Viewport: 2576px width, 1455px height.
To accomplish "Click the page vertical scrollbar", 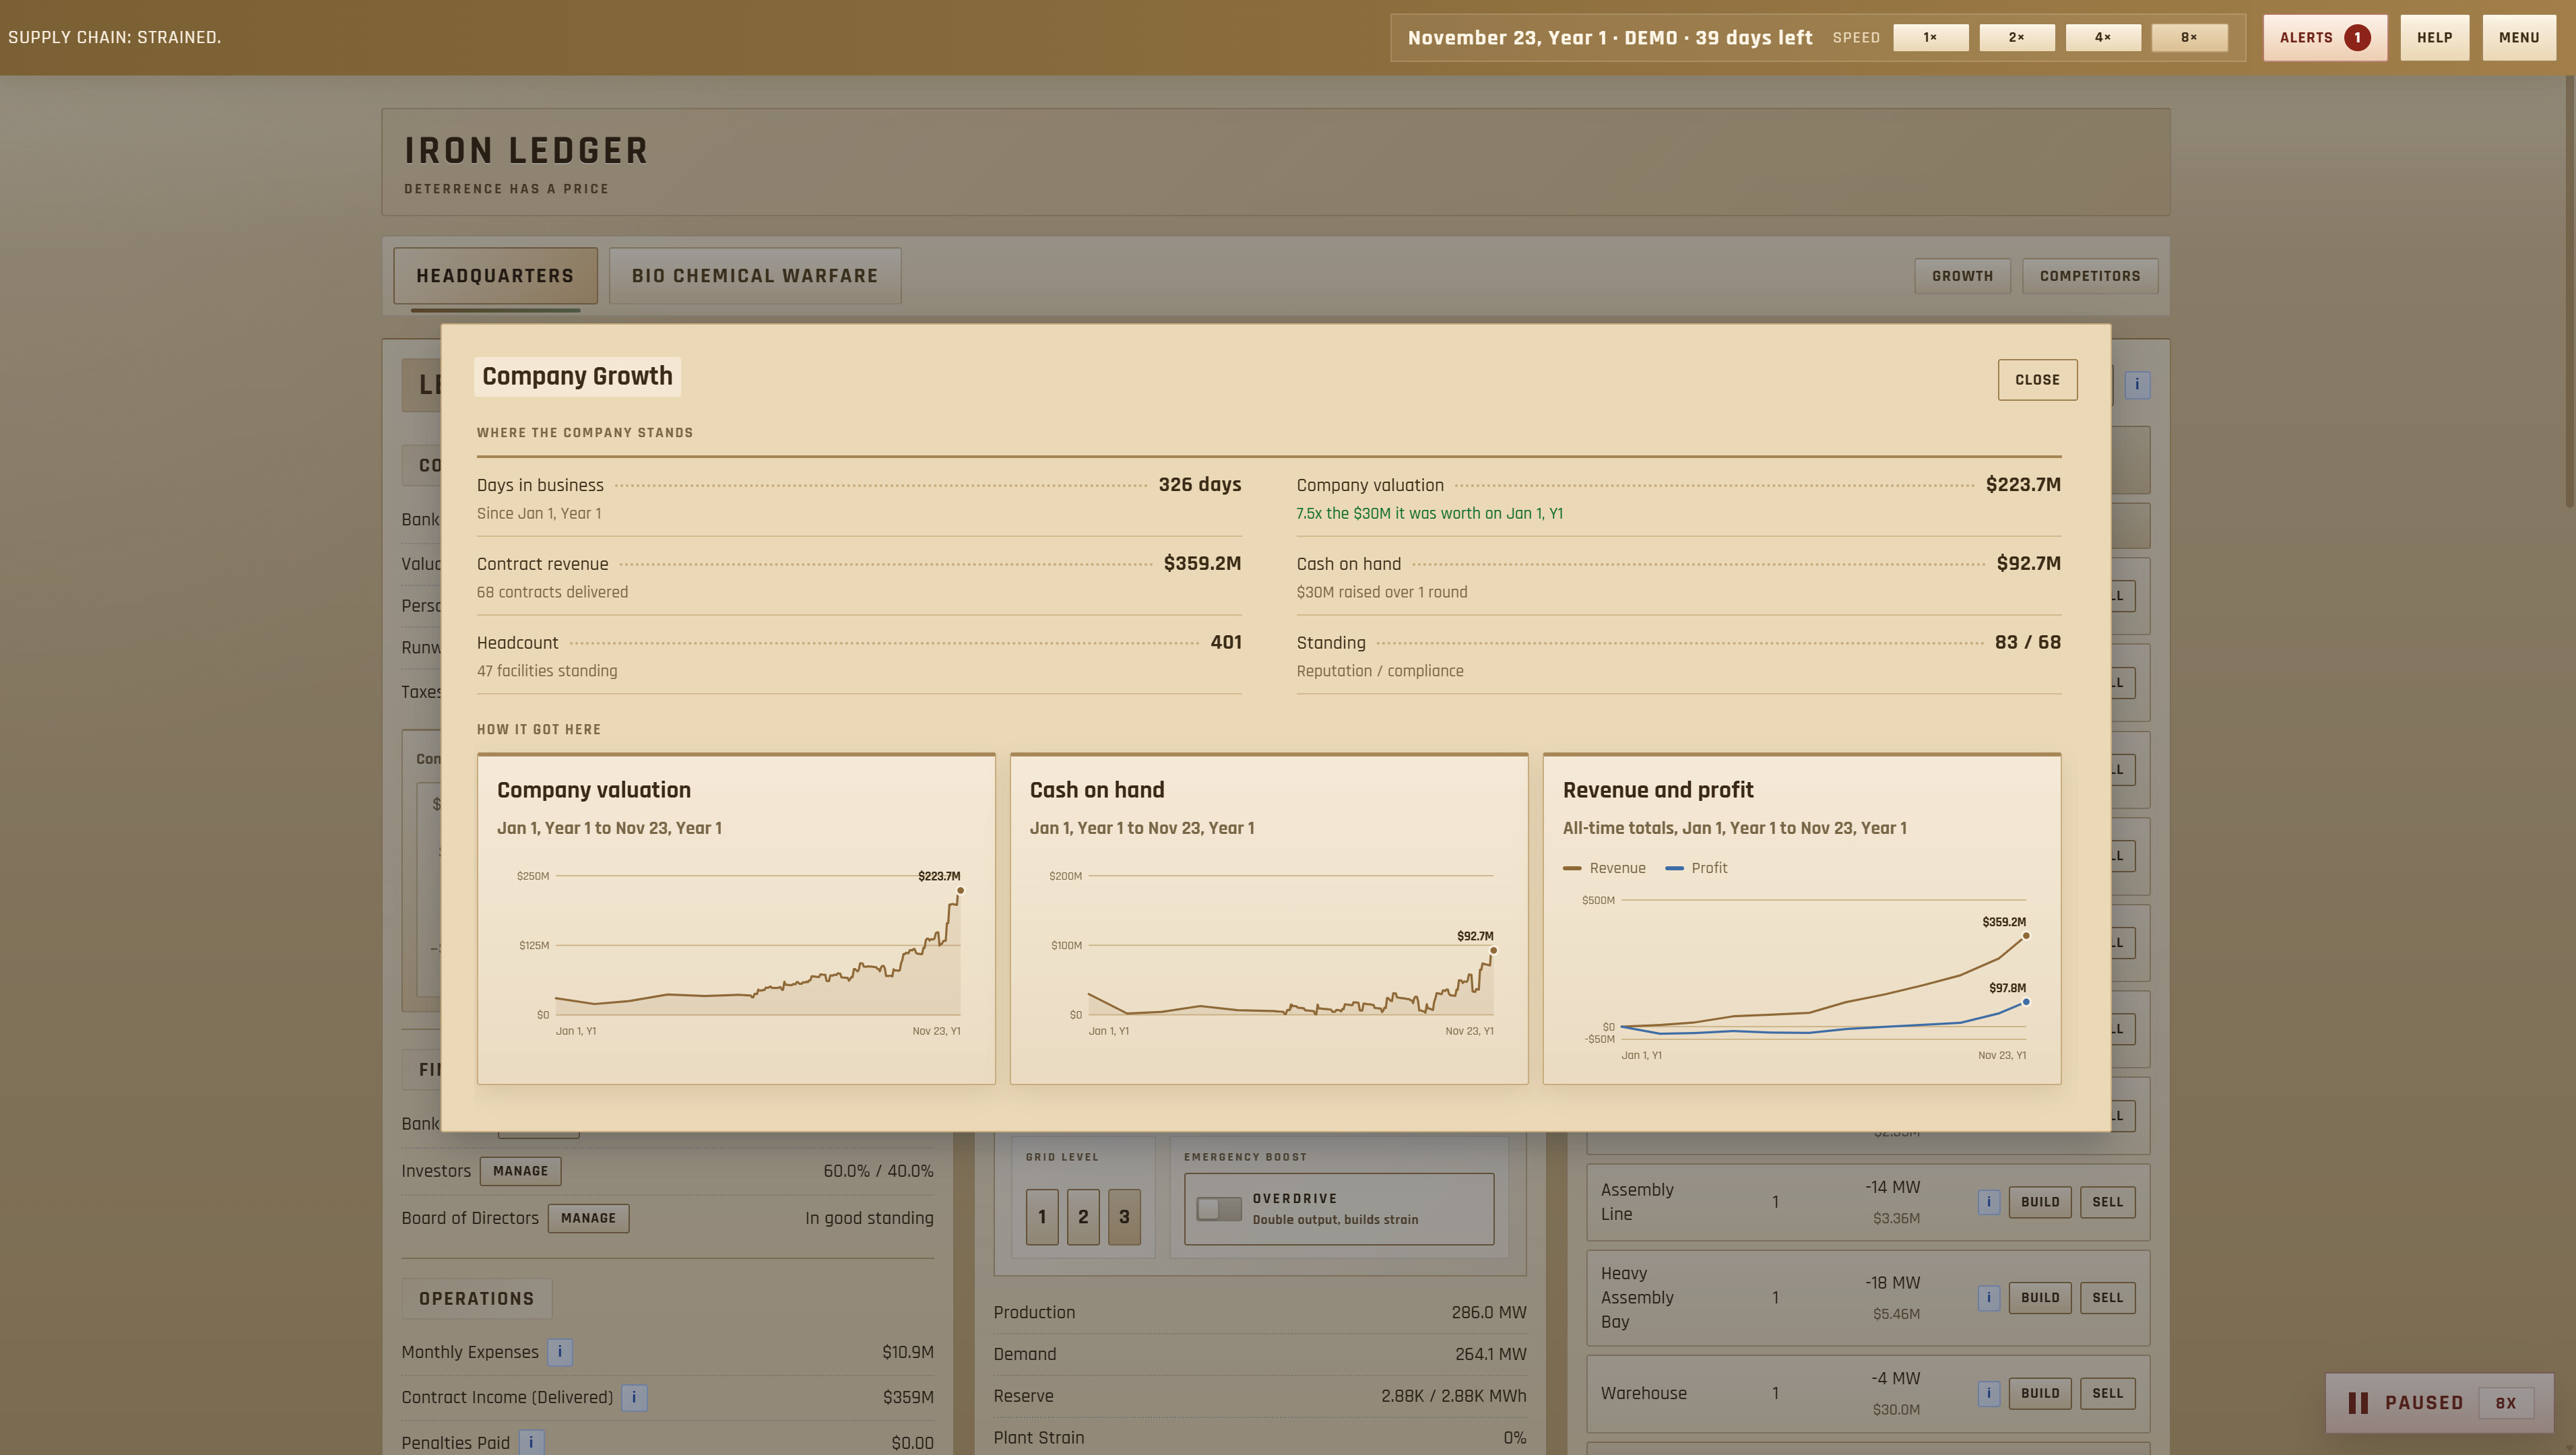I will (2569, 292).
